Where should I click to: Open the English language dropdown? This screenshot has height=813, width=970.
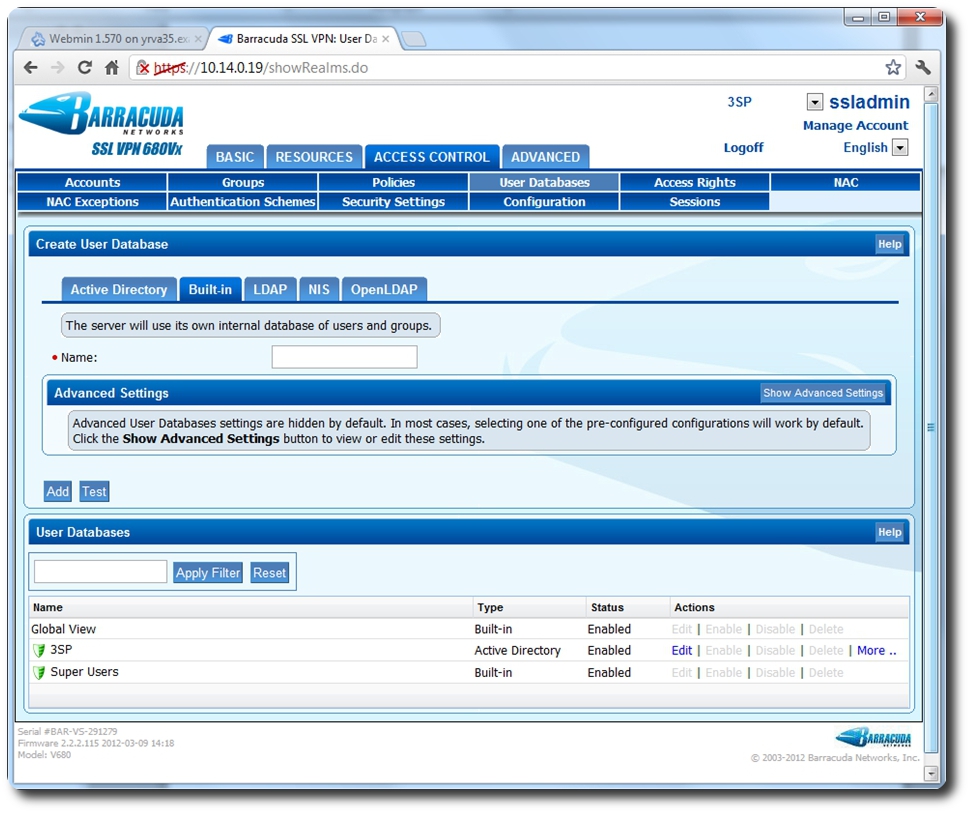point(901,148)
